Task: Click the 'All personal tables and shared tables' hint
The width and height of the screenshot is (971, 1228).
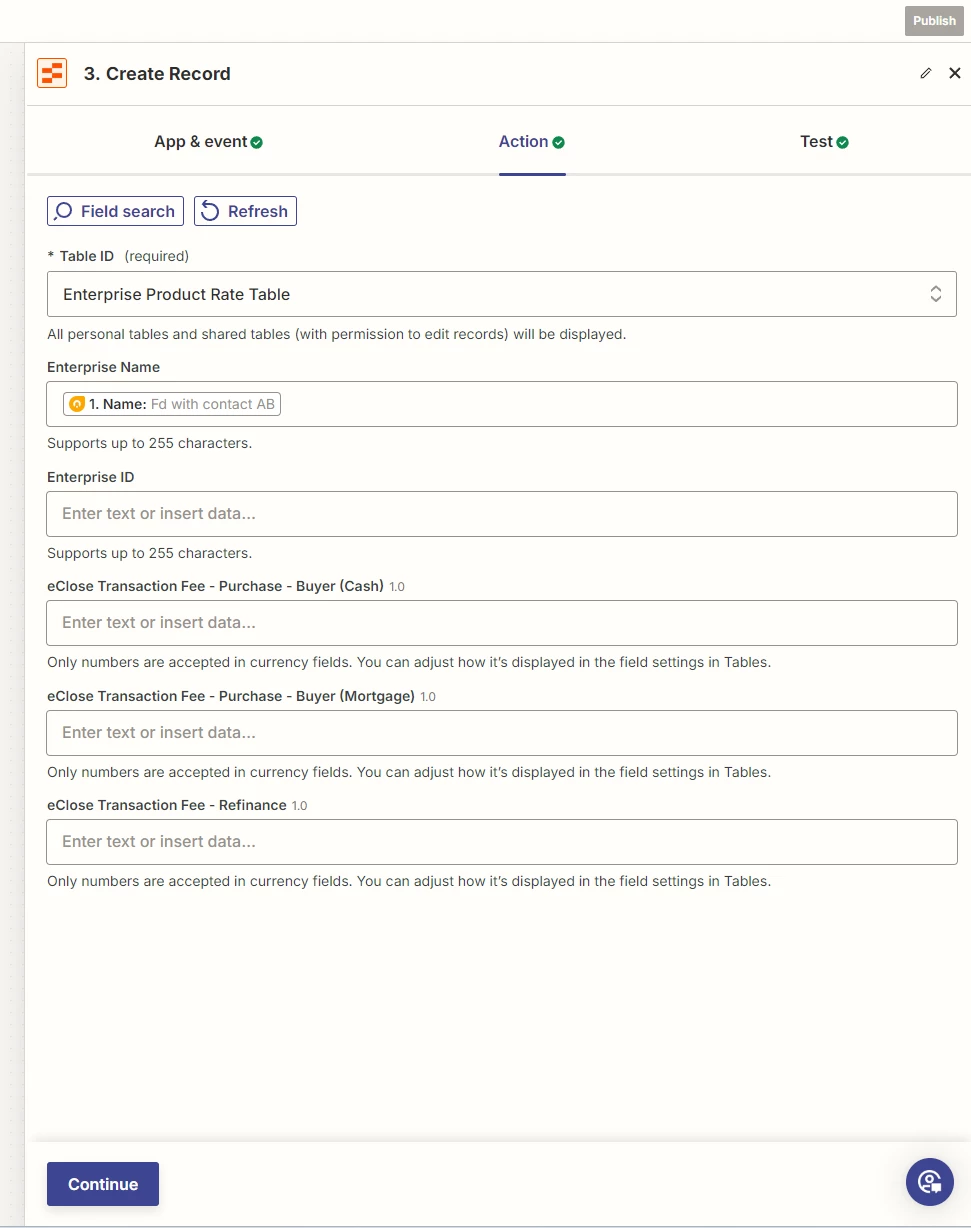Action: coord(337,334)
